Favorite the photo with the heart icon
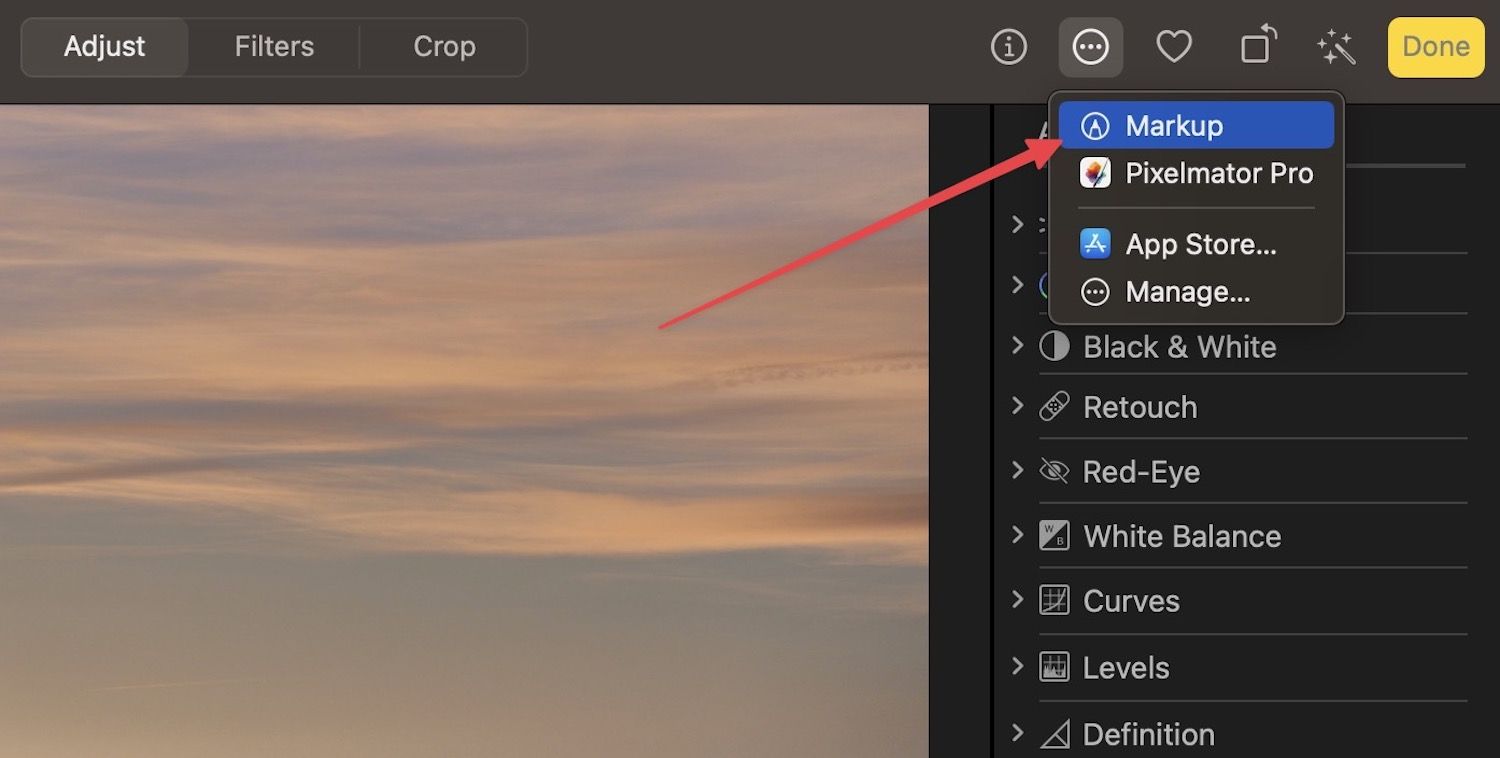The height and width of the screenshot is (758, 1500). [x=1174, y=46]
